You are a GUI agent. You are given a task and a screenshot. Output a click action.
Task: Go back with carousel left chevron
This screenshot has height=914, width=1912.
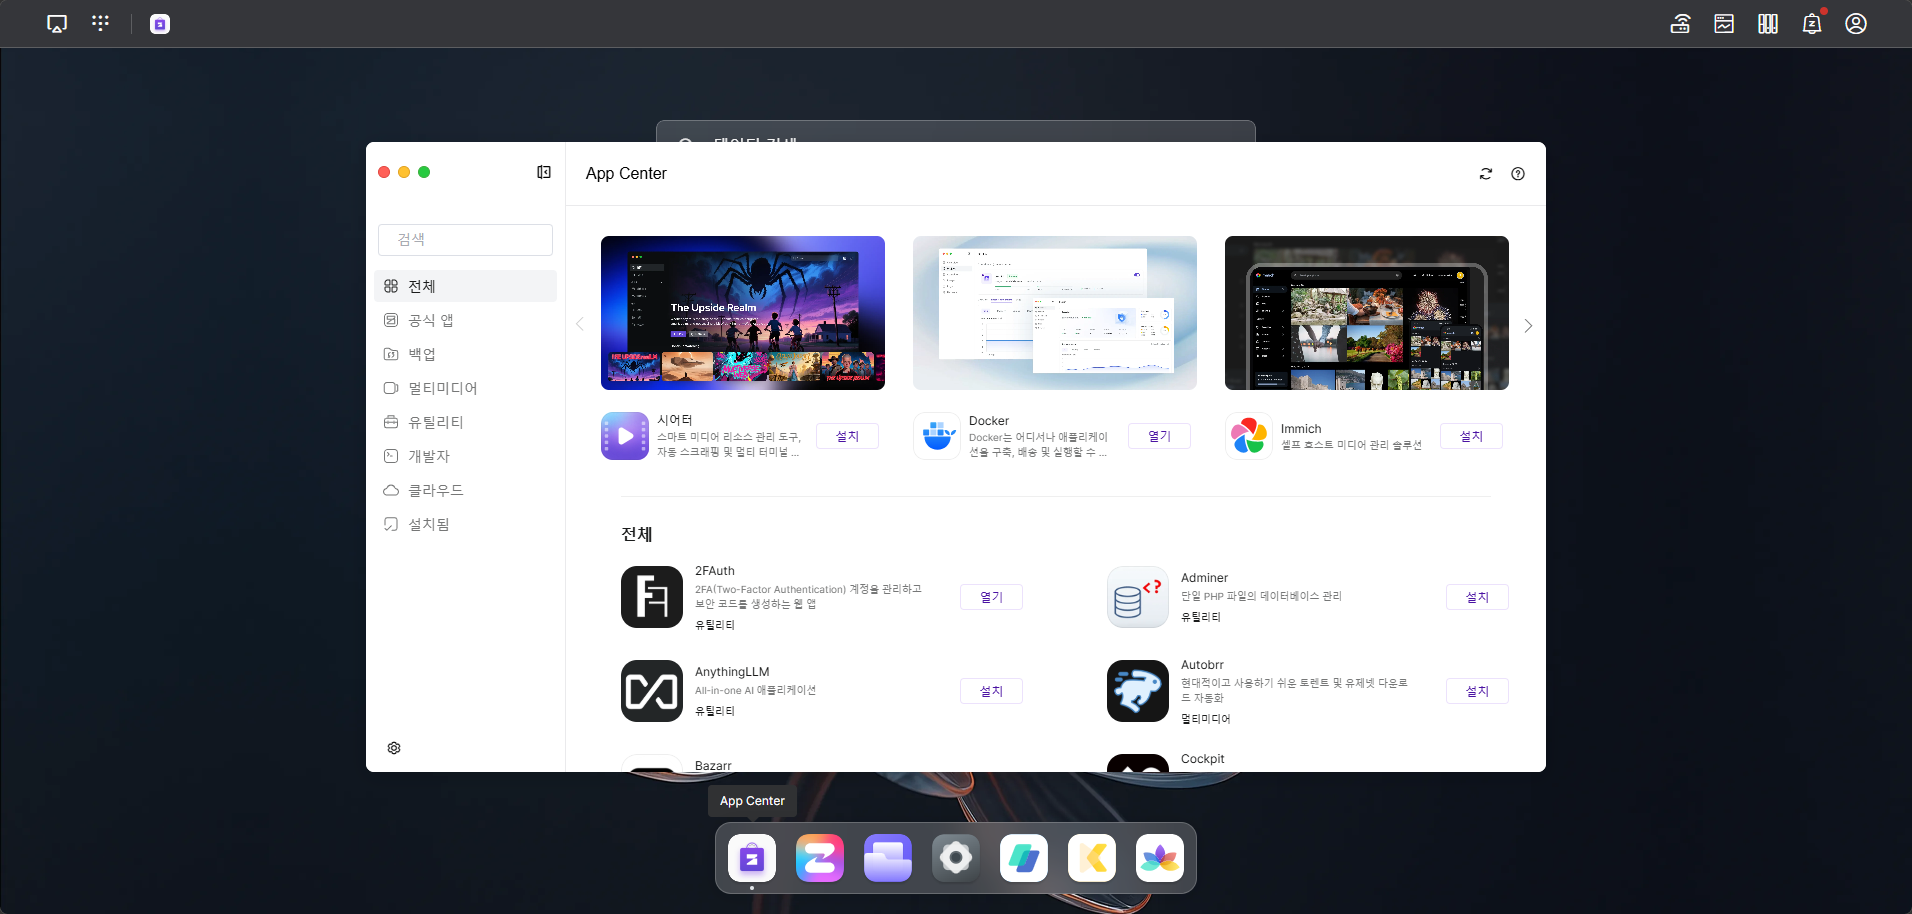(580, 324)
